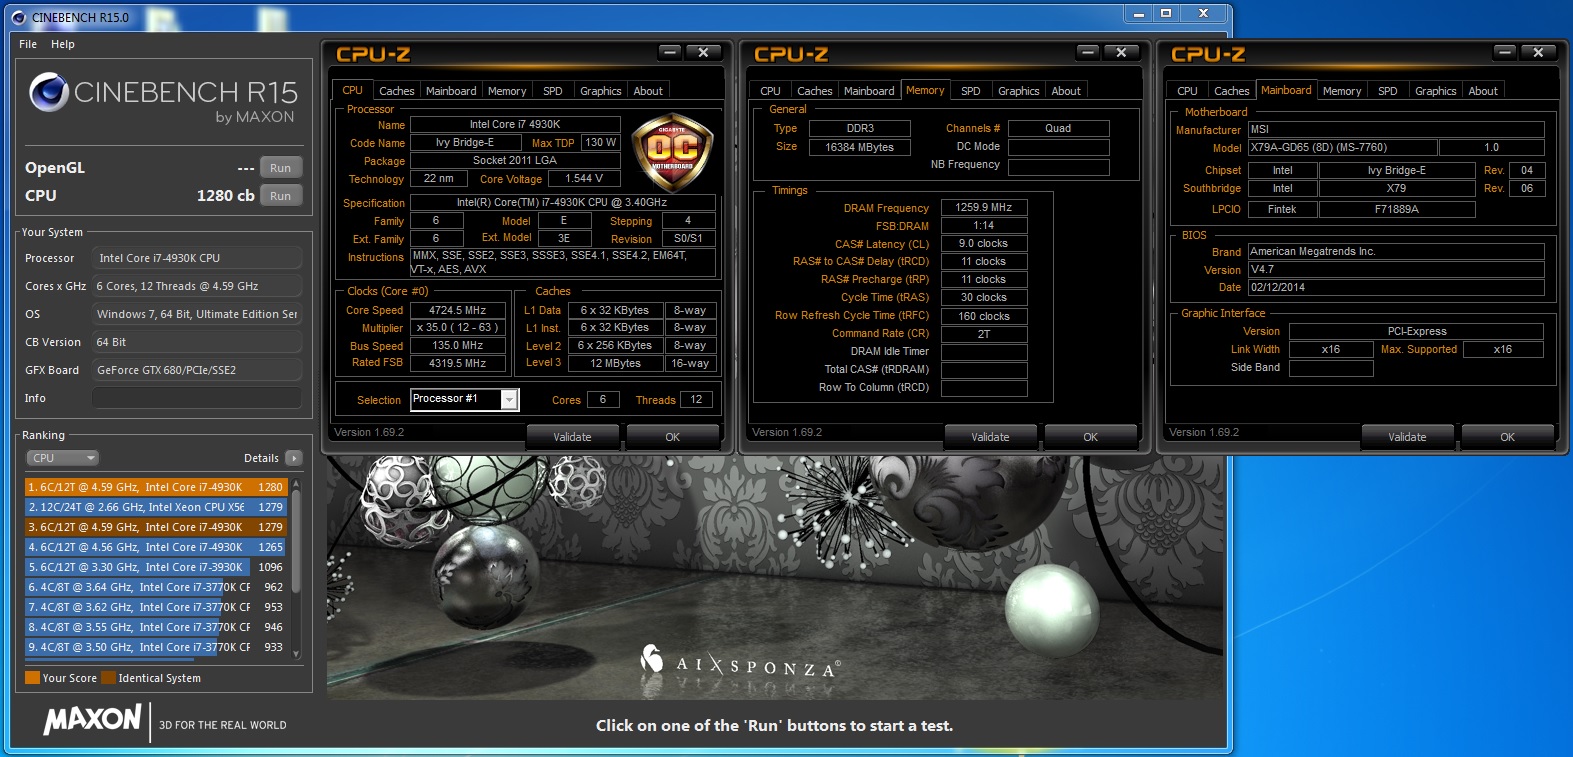This screenshot has height=757, width=1573.
Task: Click Validate in the CPU-Z Mainboard window
Action: pos(1408,437)
